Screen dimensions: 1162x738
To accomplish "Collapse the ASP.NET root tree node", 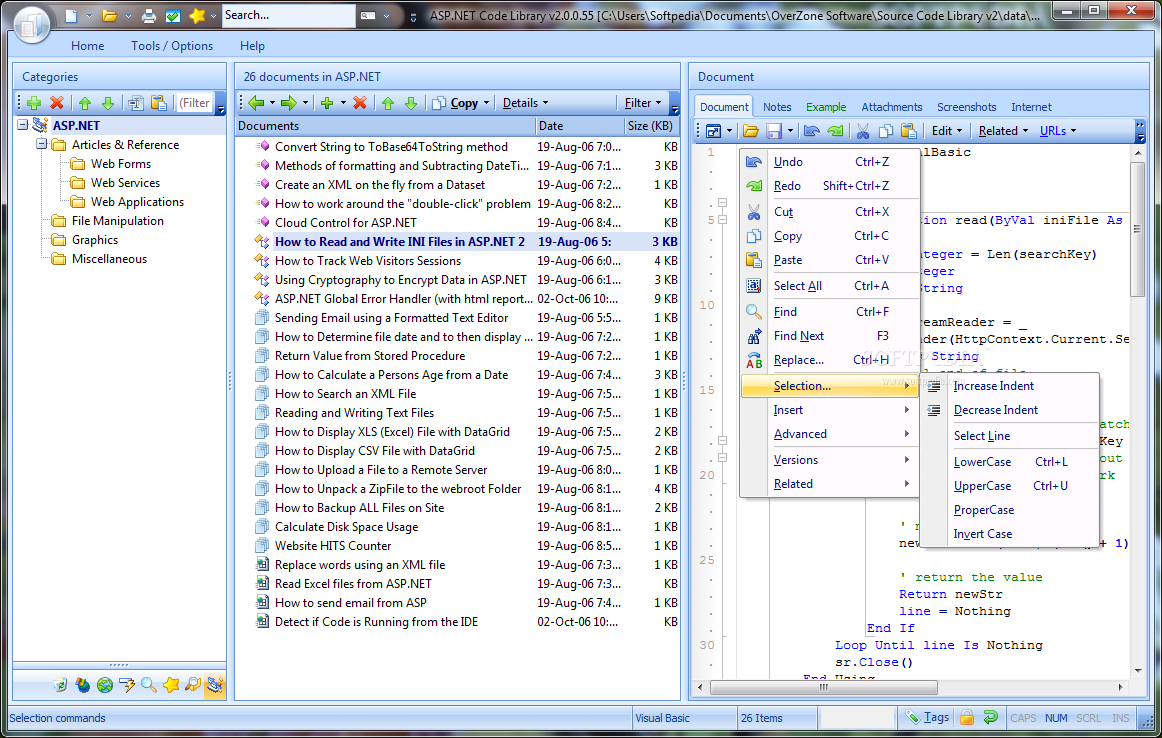I will pos(23,125).
